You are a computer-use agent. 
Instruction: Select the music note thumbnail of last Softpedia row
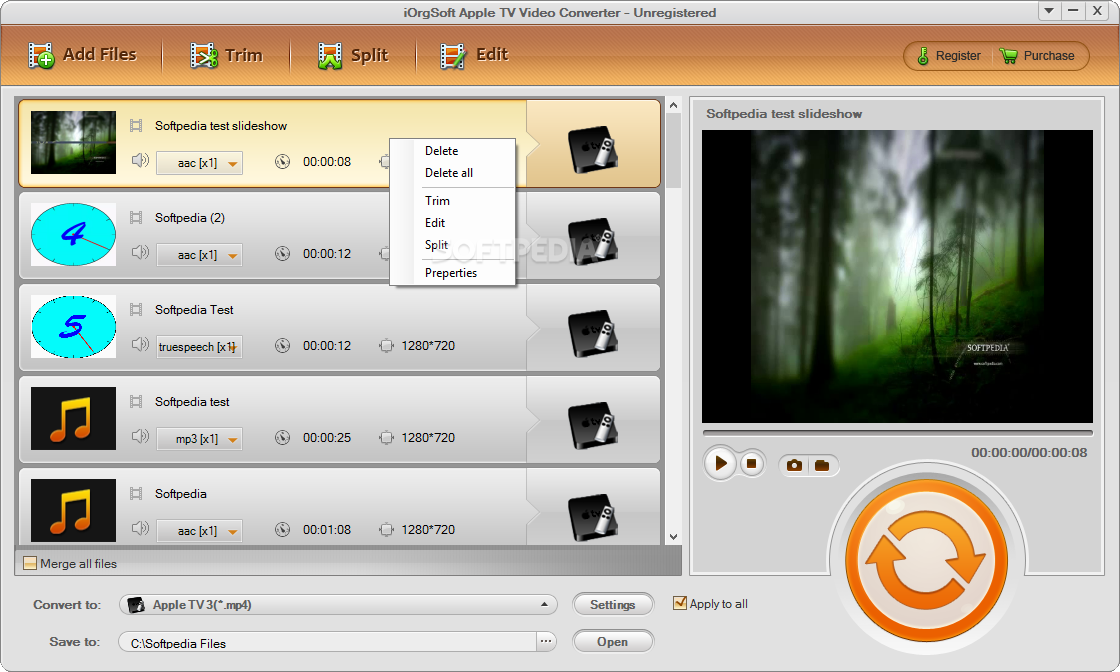pyautogui.click(x=74, y=510)
